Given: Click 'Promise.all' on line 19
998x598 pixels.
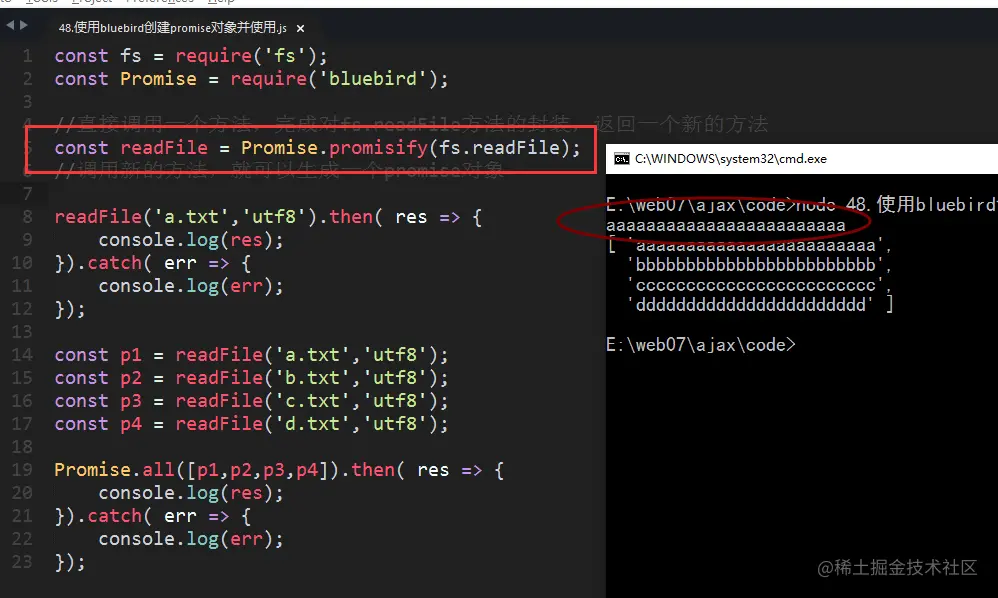Looking at the screenshot, I should point(115,470).
